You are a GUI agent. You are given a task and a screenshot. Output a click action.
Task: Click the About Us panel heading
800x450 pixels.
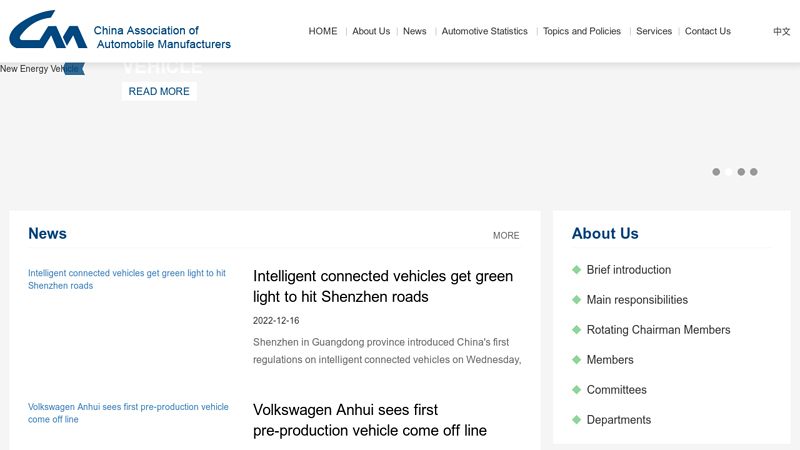coord(605,233)
